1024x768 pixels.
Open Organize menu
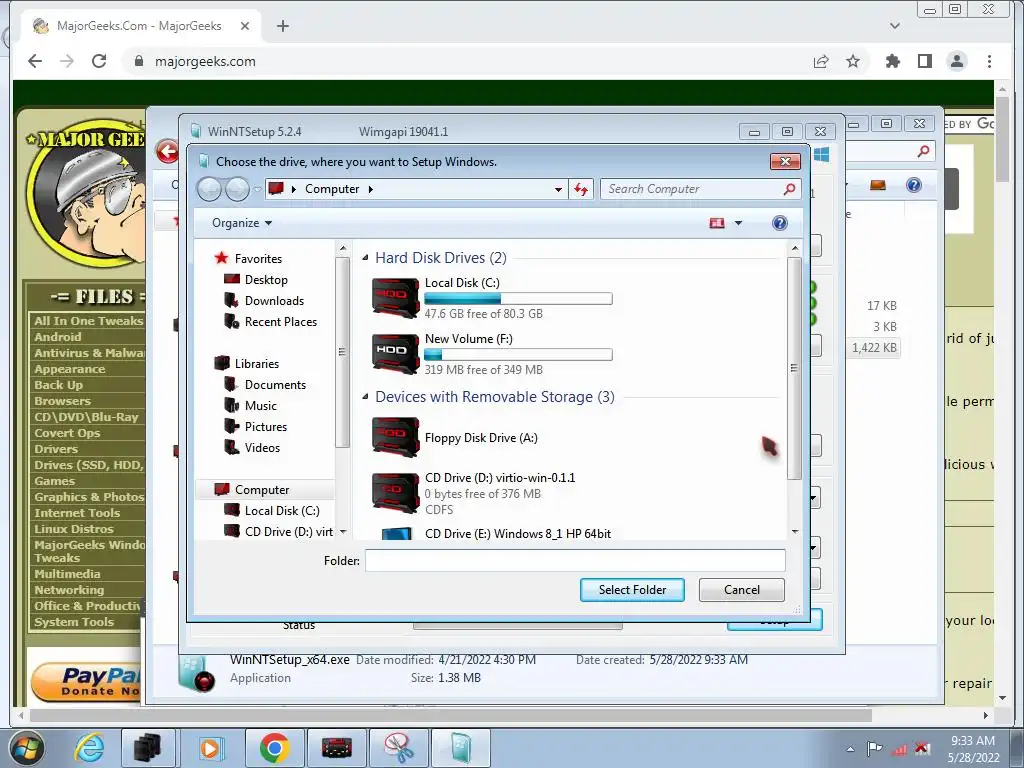(x=242, y=223)
